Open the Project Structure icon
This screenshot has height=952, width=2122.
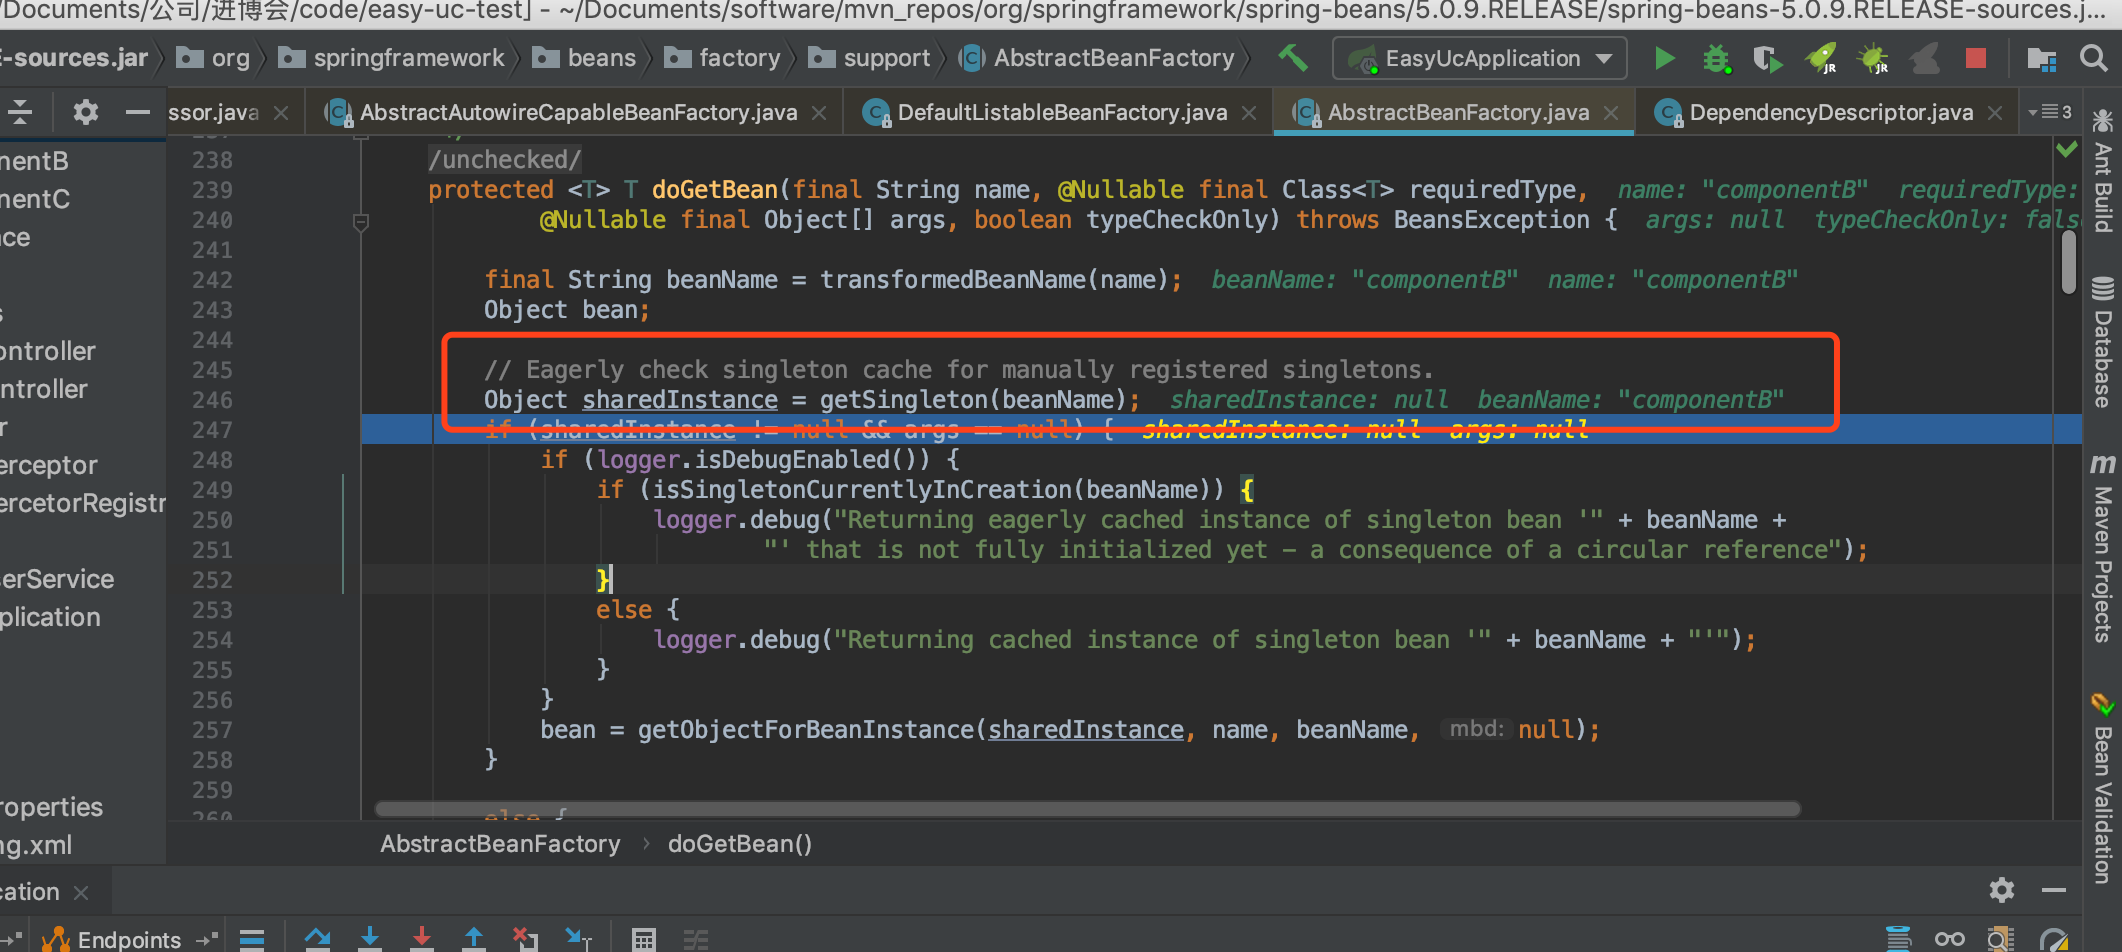point(2041,59)
